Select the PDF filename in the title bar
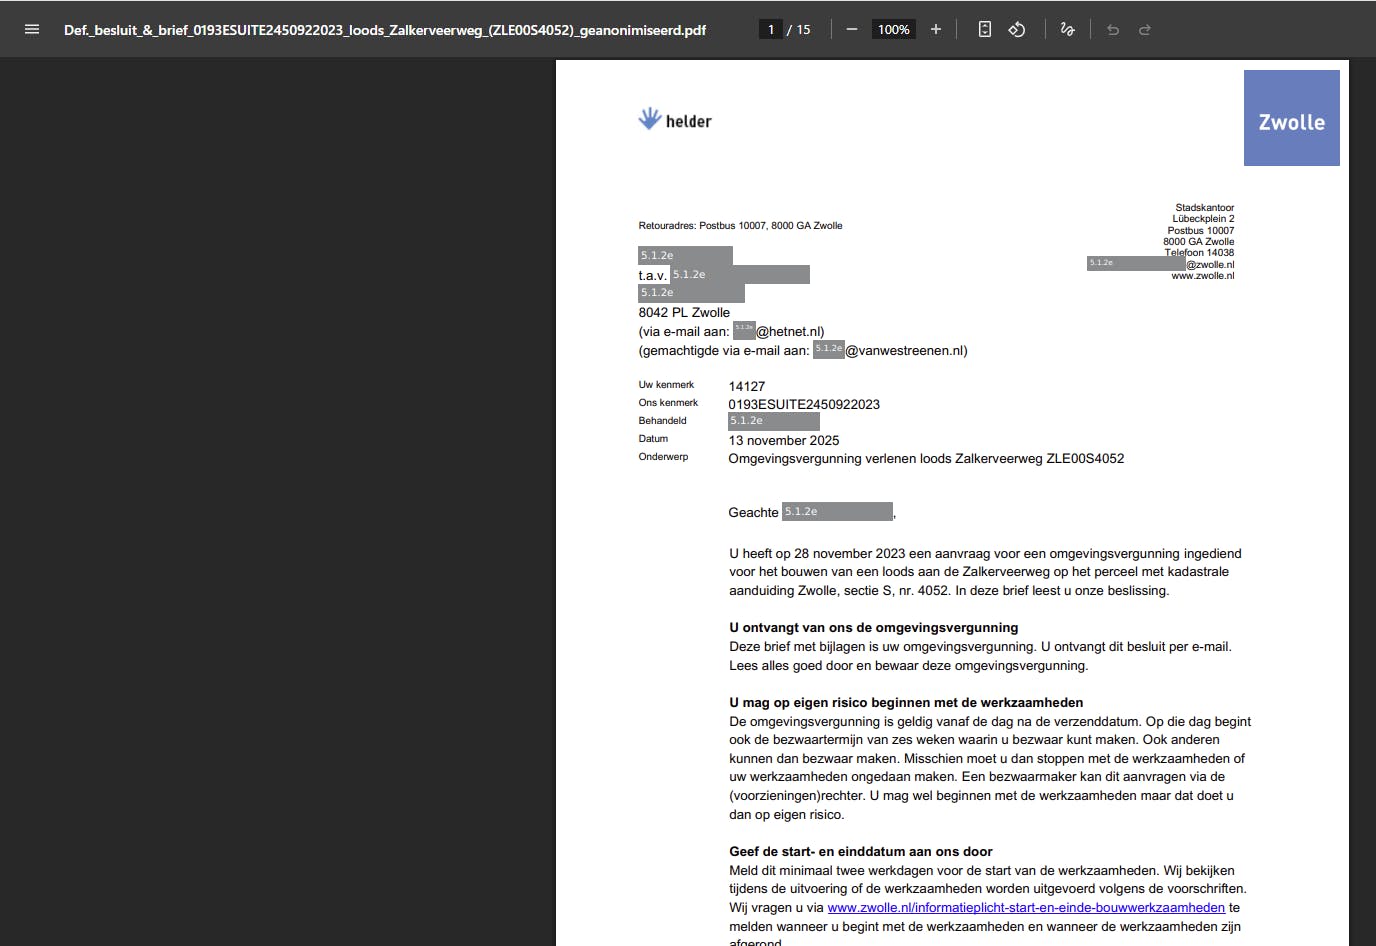This screenshot has width=1376, height=946. 384,30
